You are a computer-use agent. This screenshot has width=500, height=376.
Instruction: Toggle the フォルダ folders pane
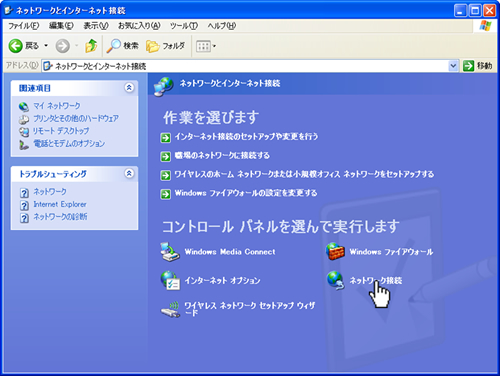pos(165,46)
